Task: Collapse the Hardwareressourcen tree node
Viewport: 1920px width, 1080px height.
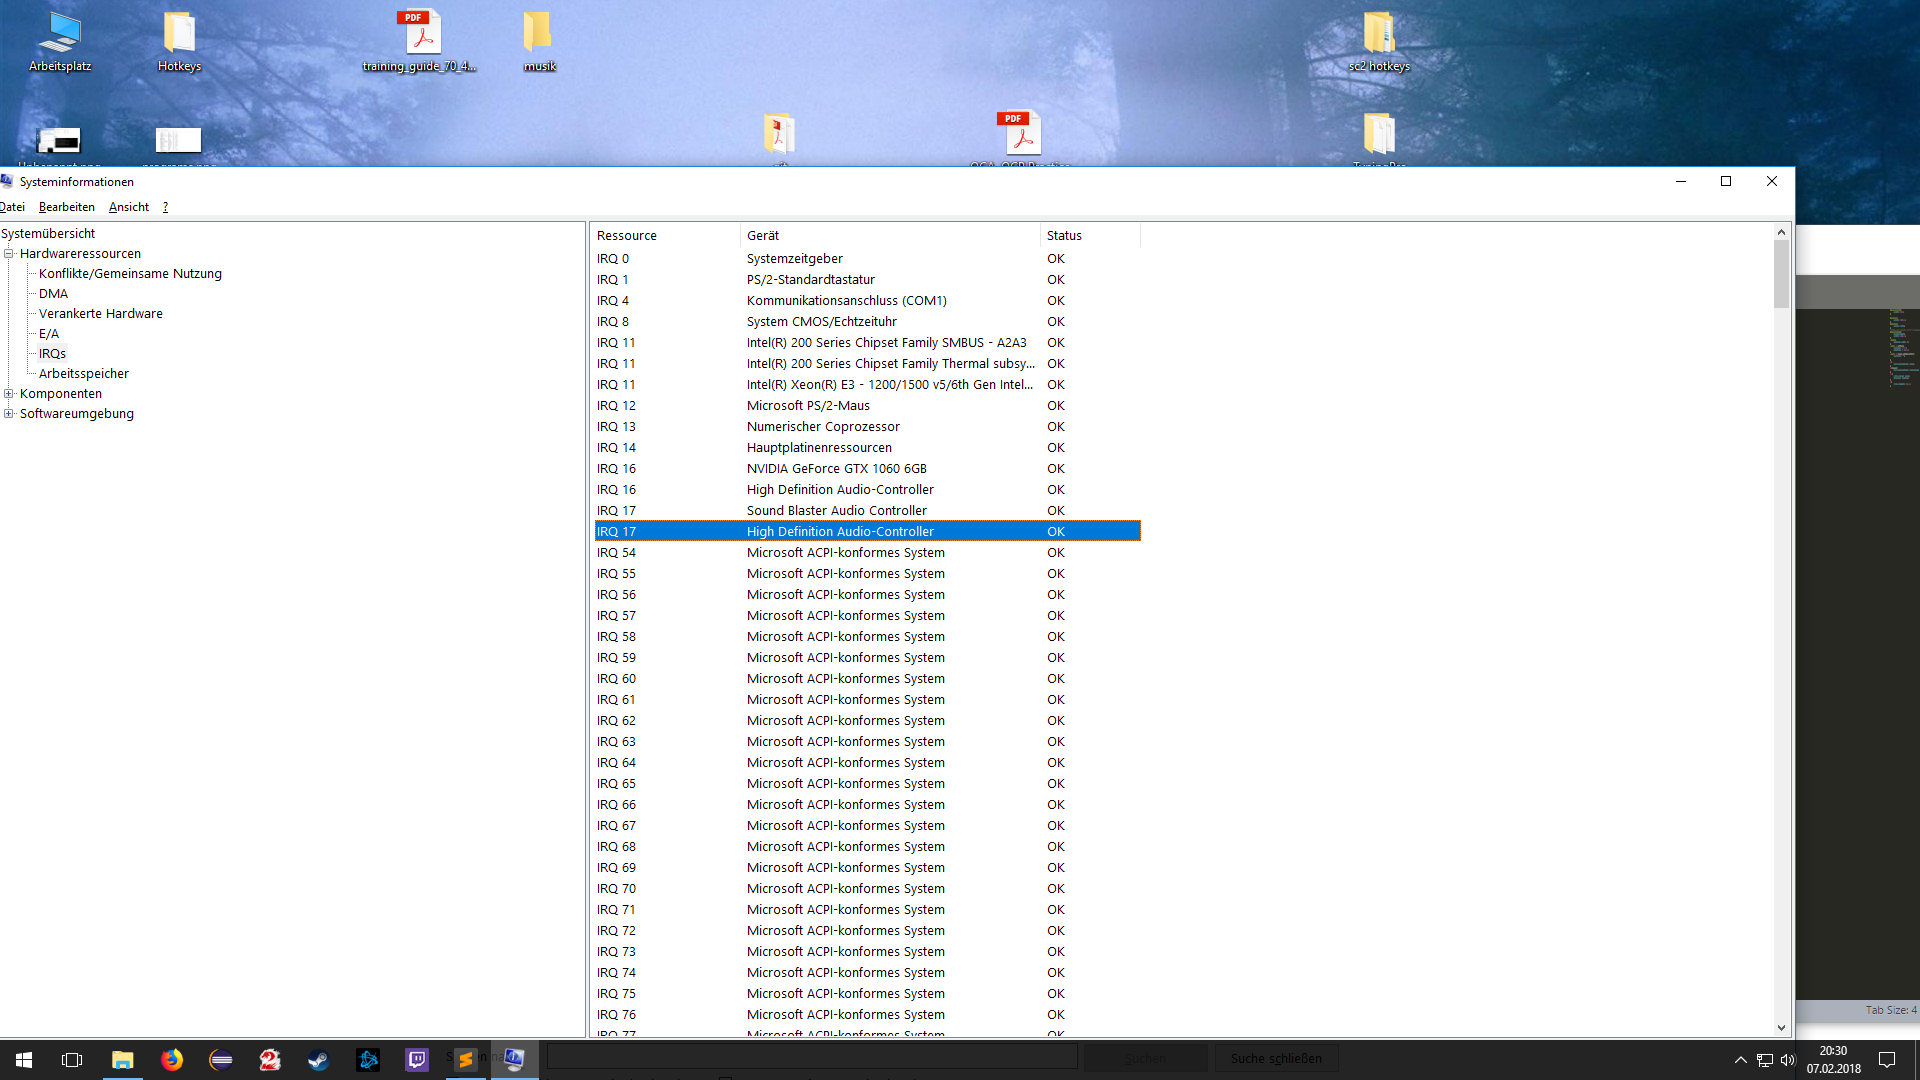Action: [x=9, y=254]
